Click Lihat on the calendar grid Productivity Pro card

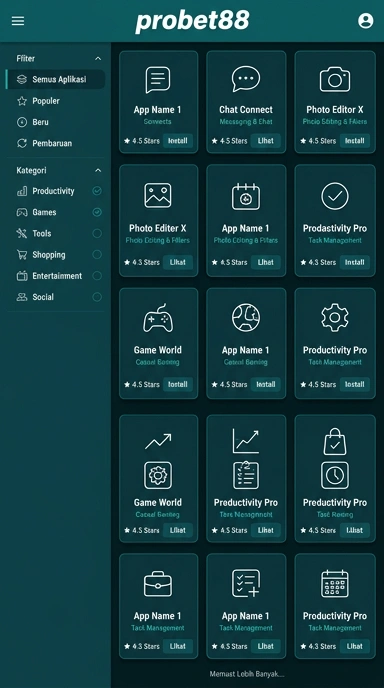[355, 646]
